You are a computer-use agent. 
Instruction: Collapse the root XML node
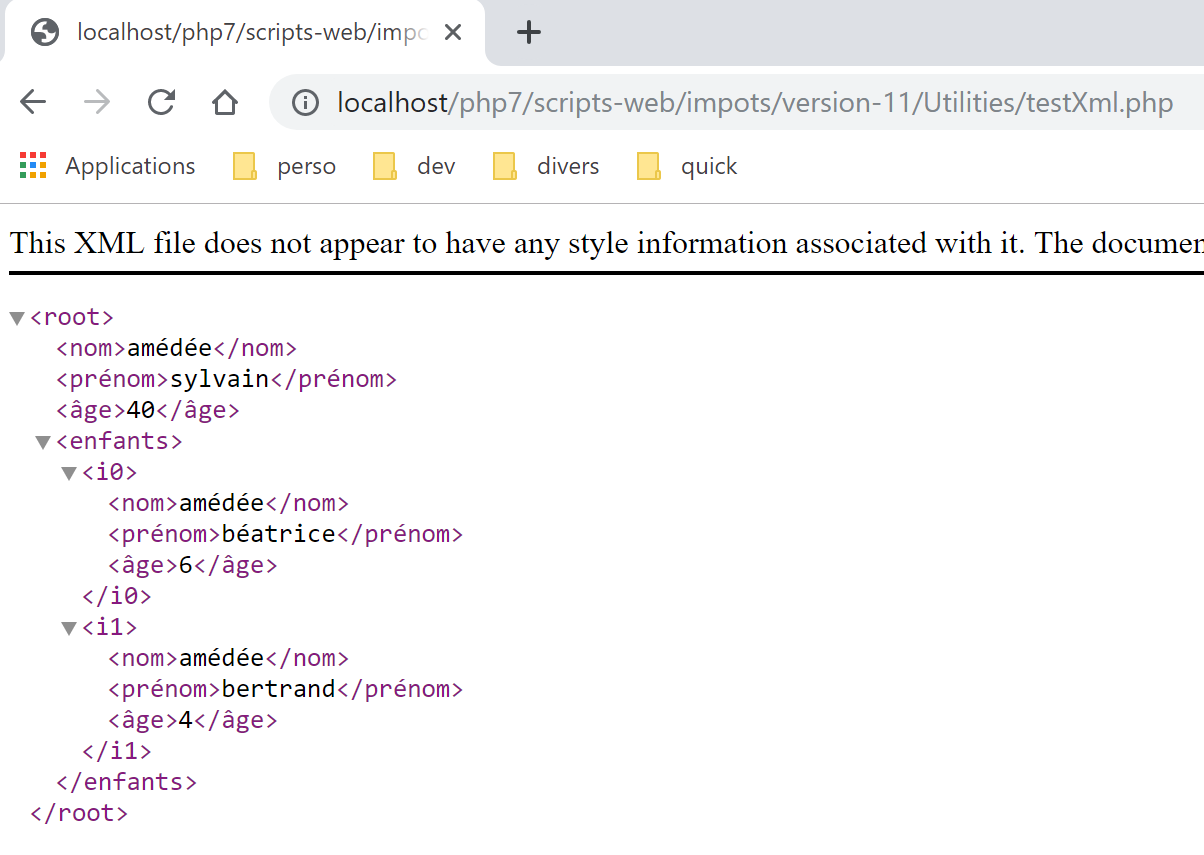coord(17,318)
